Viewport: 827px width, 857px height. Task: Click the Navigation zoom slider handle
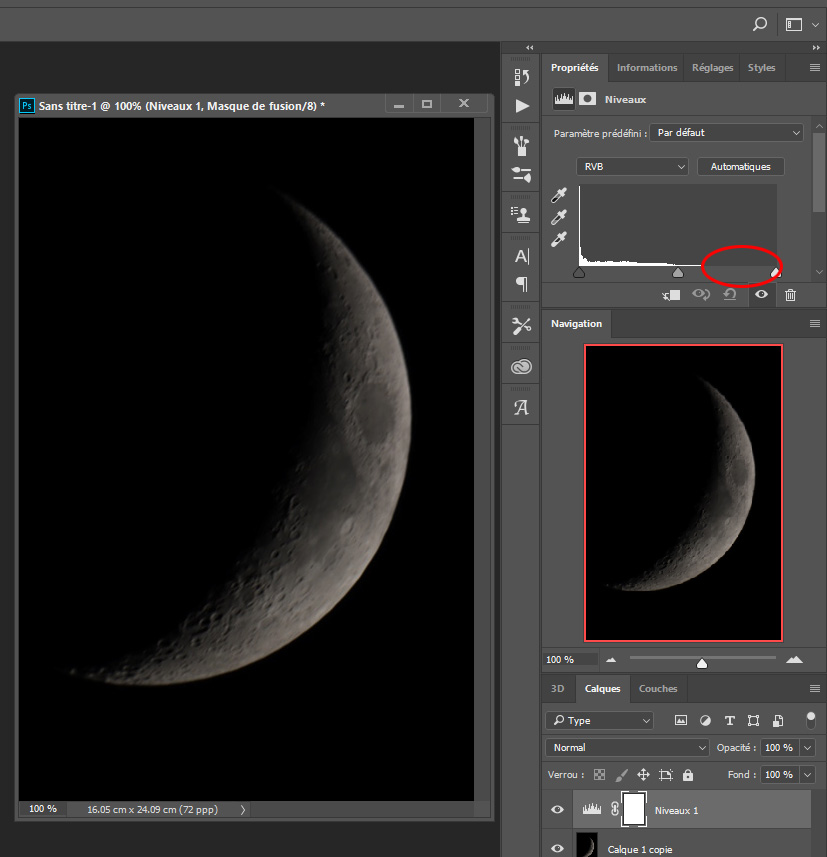tap(702, 663)
